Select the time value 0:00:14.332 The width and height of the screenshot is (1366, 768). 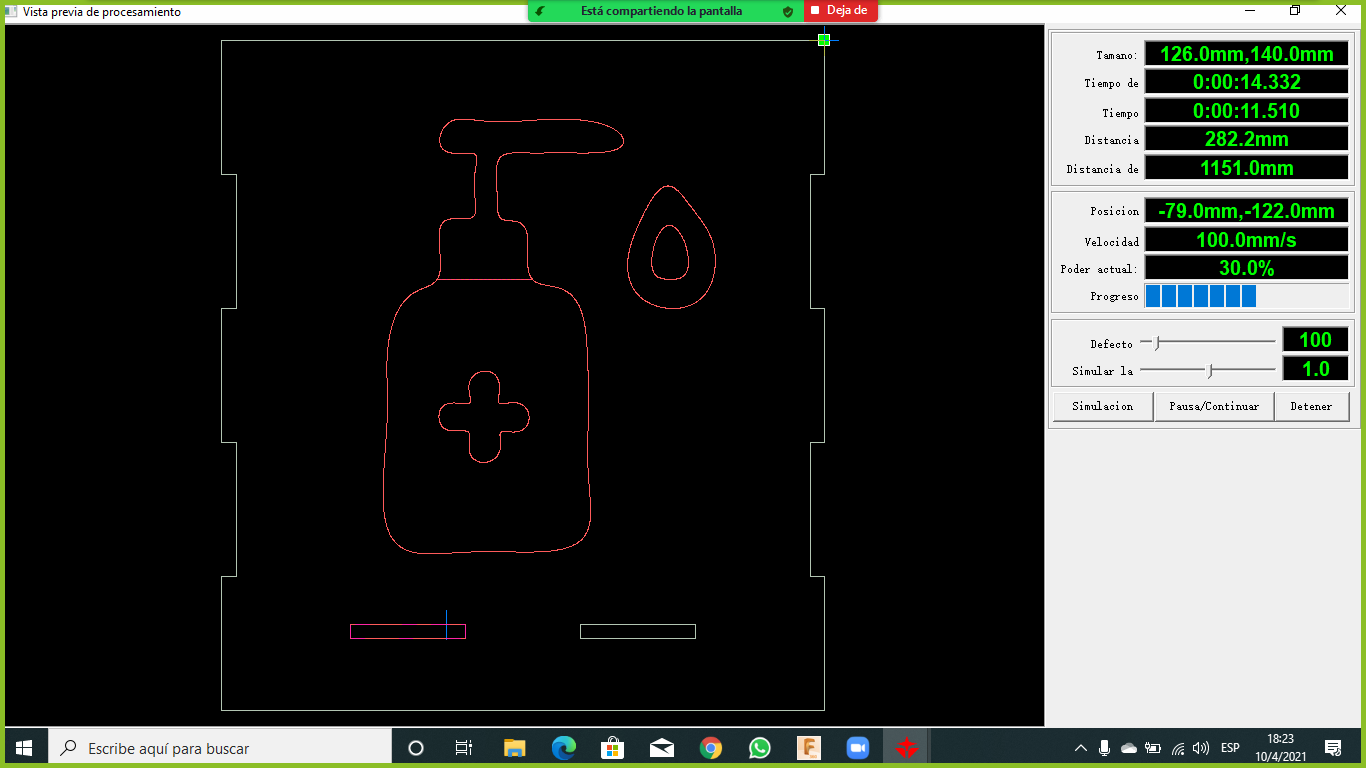[1246, 82]
